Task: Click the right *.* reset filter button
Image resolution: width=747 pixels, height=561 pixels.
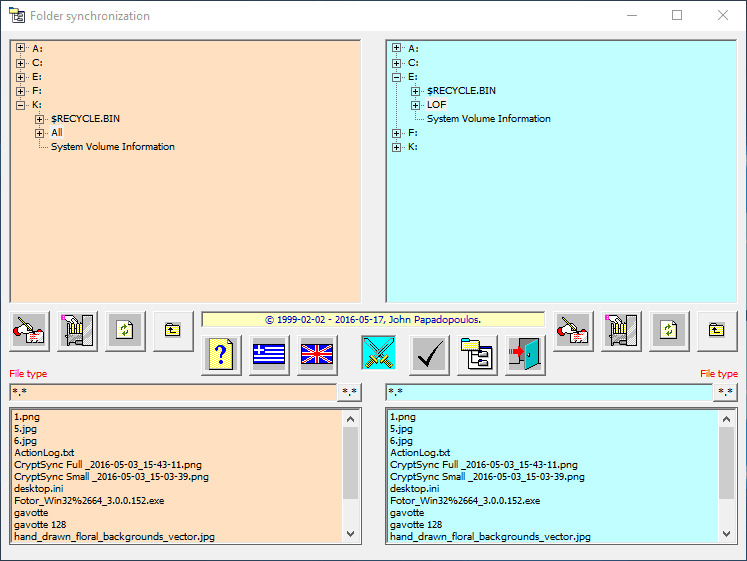Action: tap(725, 392)
